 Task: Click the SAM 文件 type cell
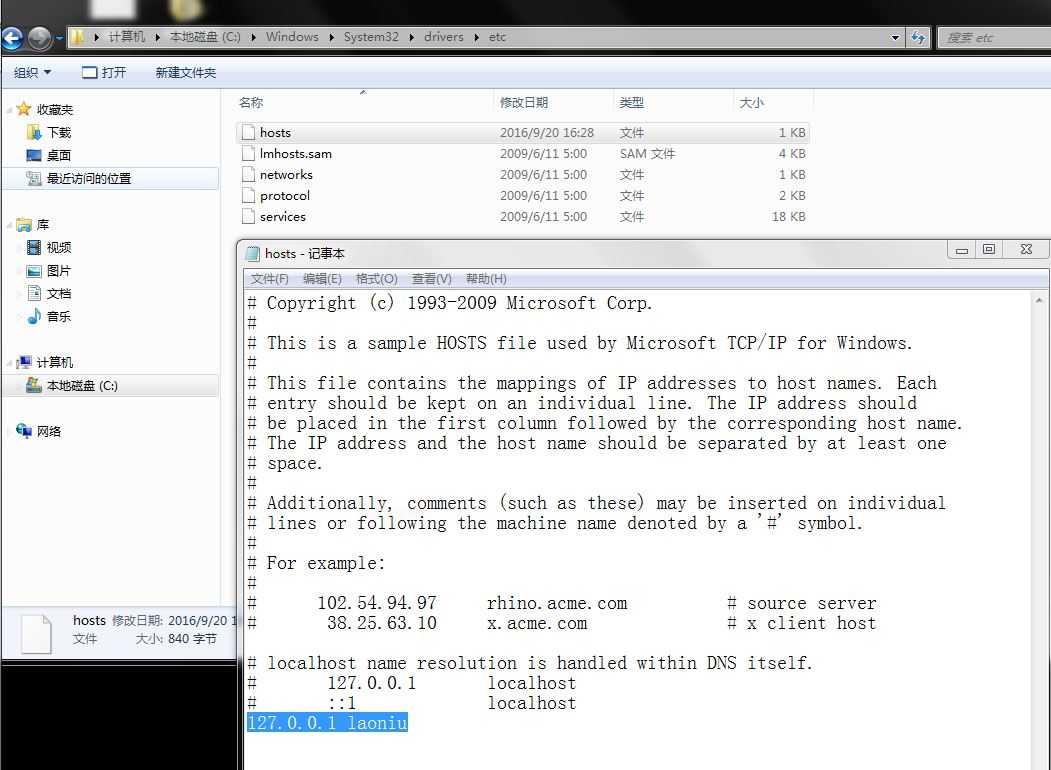[647, 153]
